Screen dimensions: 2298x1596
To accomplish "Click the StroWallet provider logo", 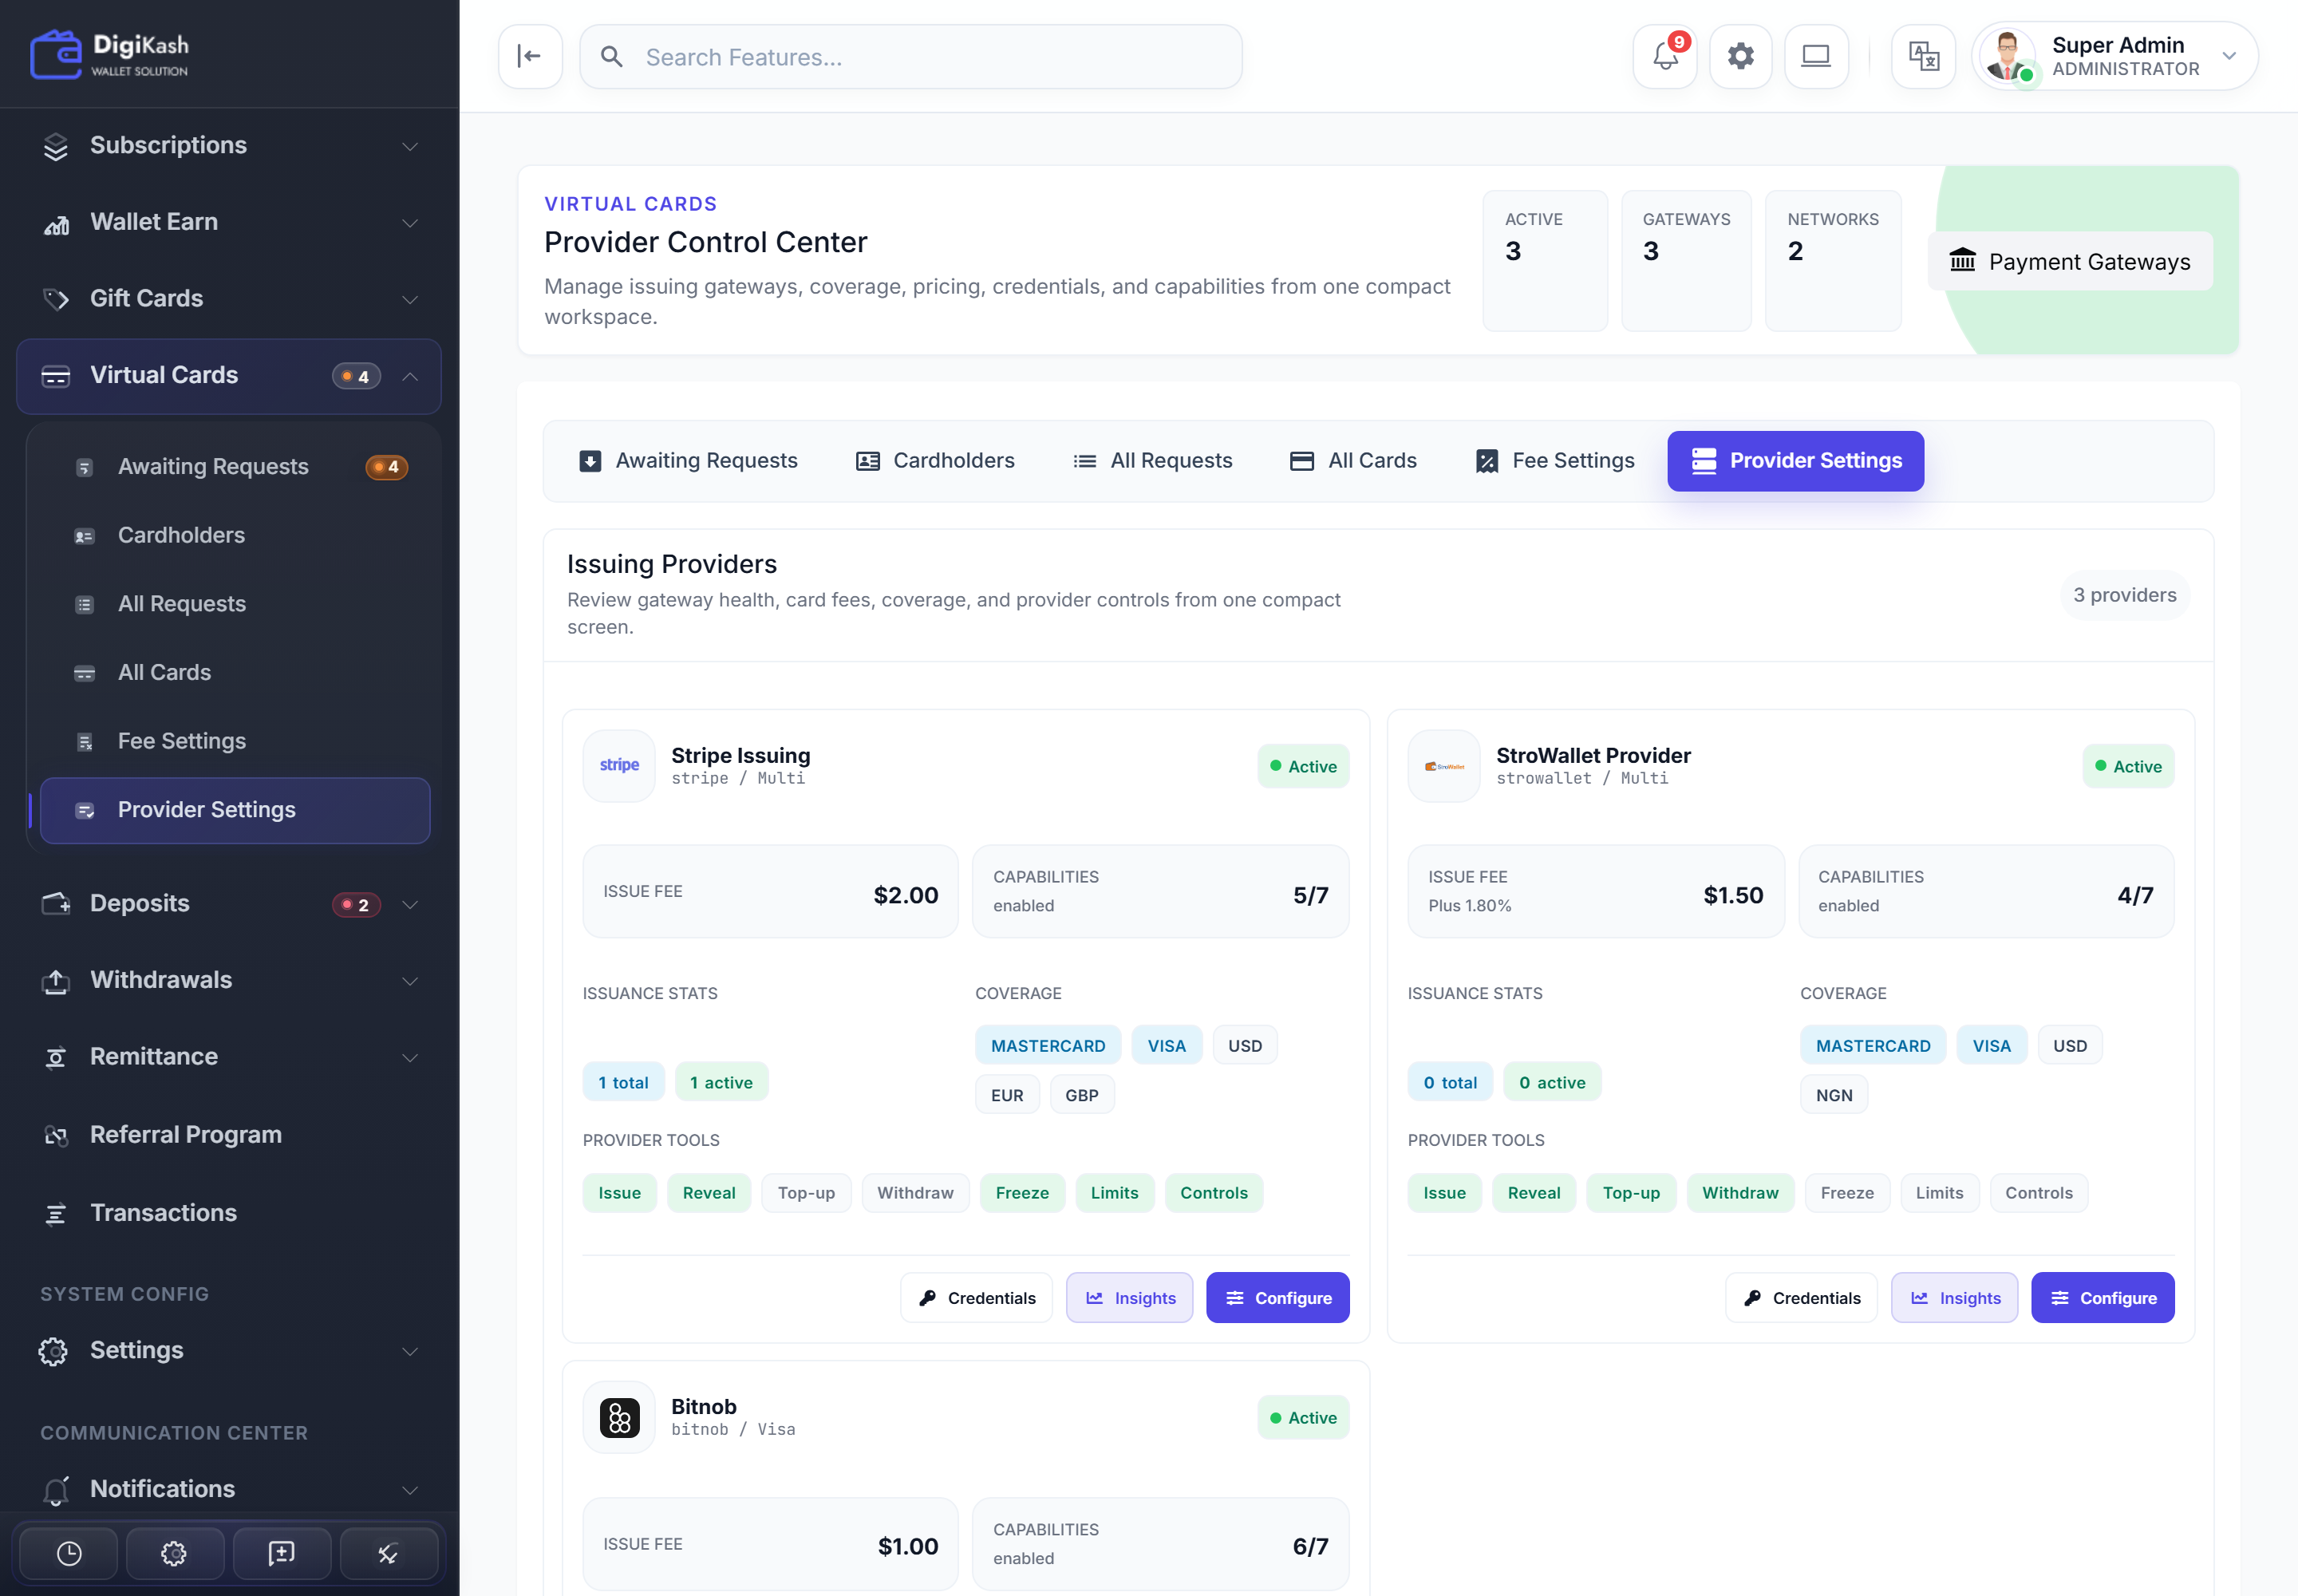I will pyautogui.click(x=1444, y=766).
